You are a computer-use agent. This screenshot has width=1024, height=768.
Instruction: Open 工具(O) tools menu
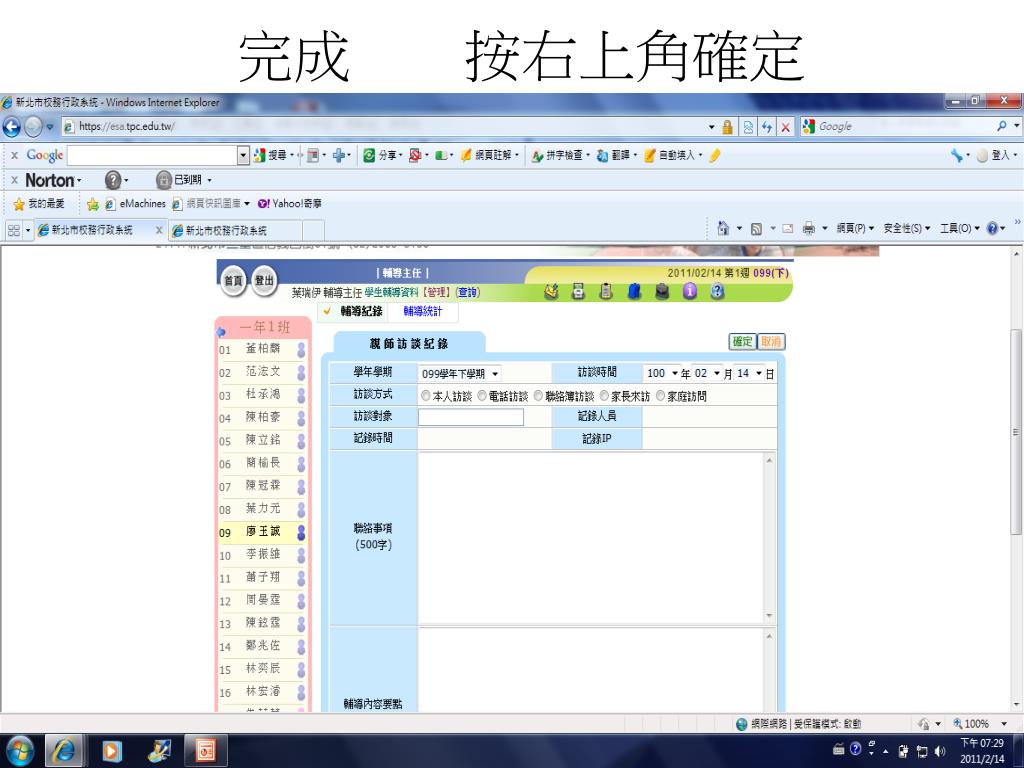tap(959, 228)
